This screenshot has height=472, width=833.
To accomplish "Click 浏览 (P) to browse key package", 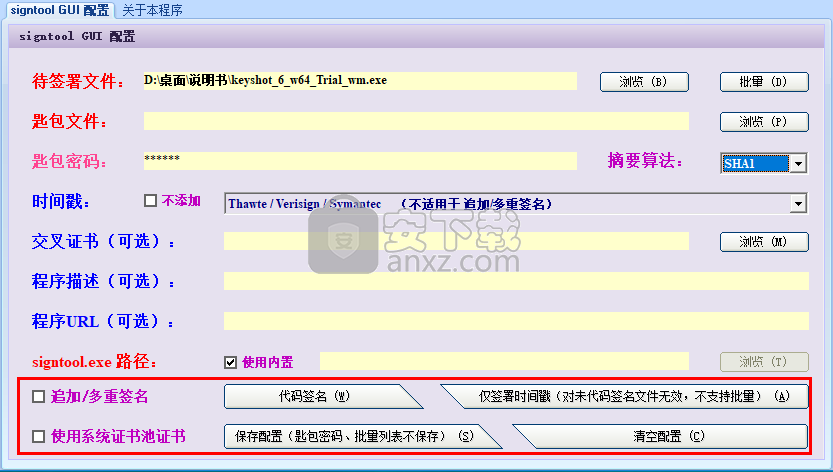I will tap(764, 122).
